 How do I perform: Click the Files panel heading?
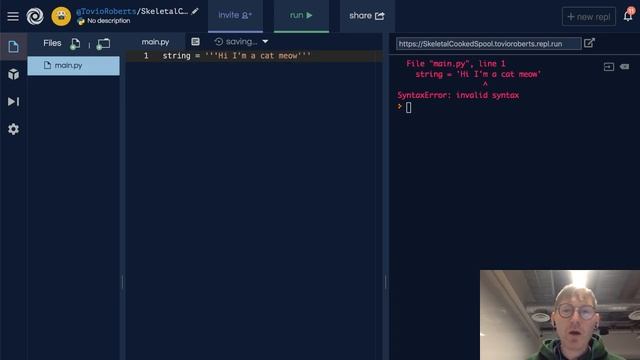coord(52,43)
